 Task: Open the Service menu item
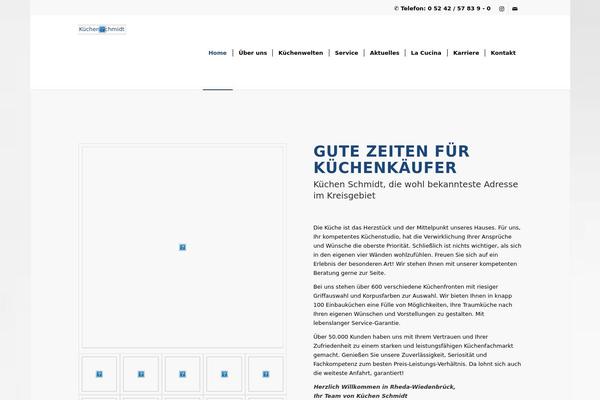pos(346,53)
